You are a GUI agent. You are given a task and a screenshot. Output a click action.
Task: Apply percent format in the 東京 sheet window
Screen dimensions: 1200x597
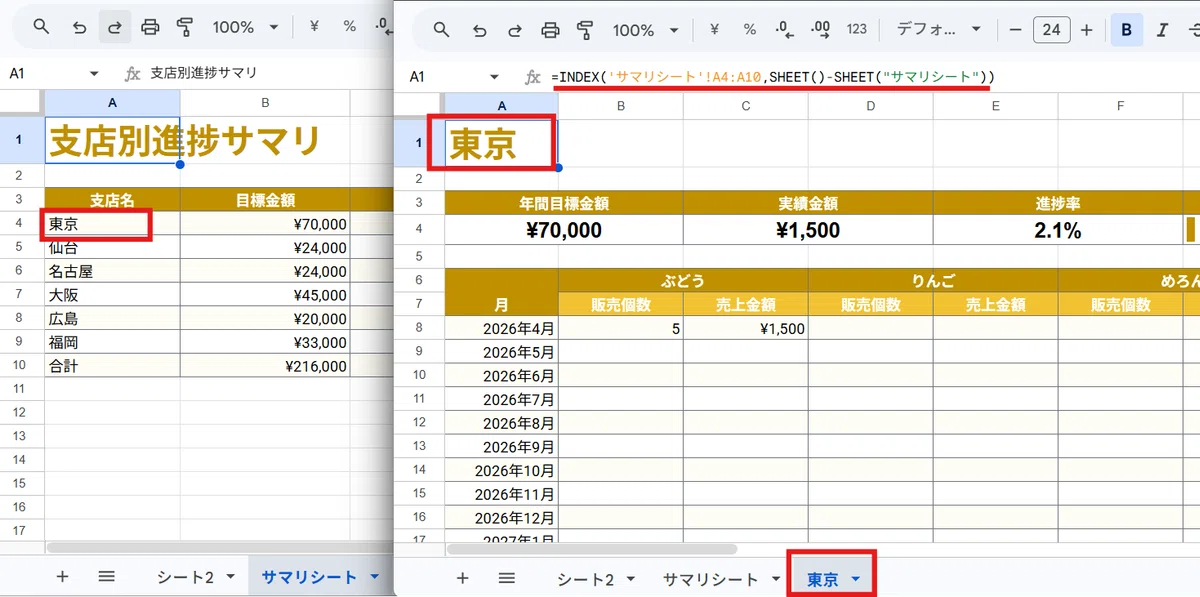[x=749, y=30]
